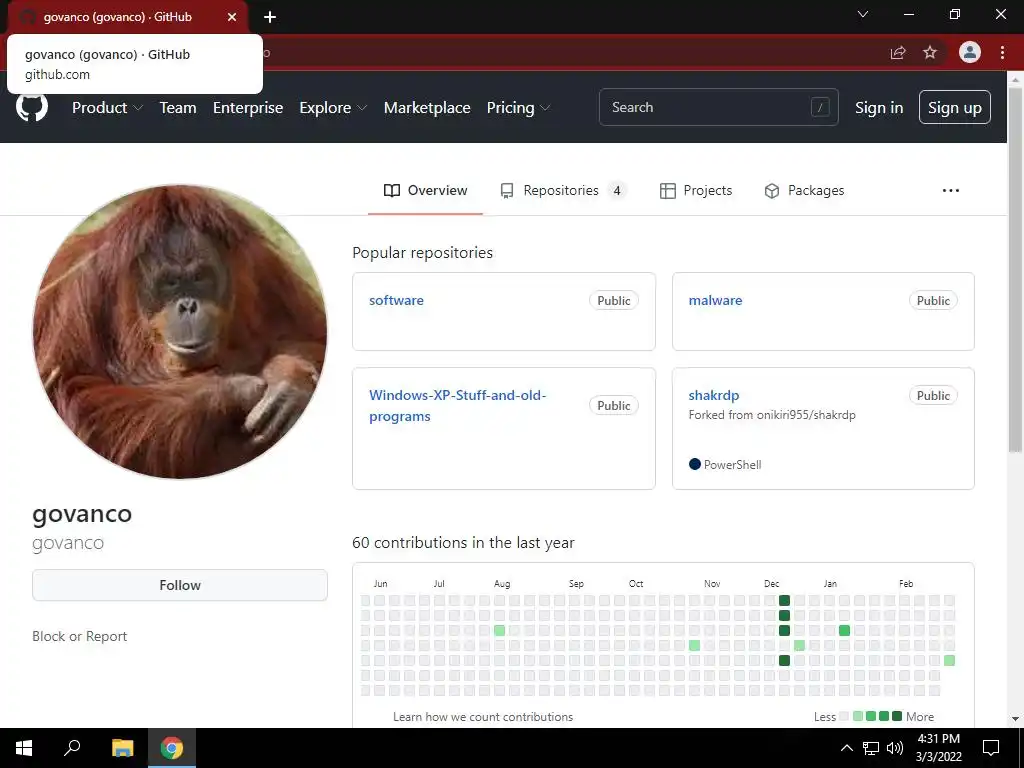
Task: Open Windows taskbar search
Action: [x=72, y=748]
